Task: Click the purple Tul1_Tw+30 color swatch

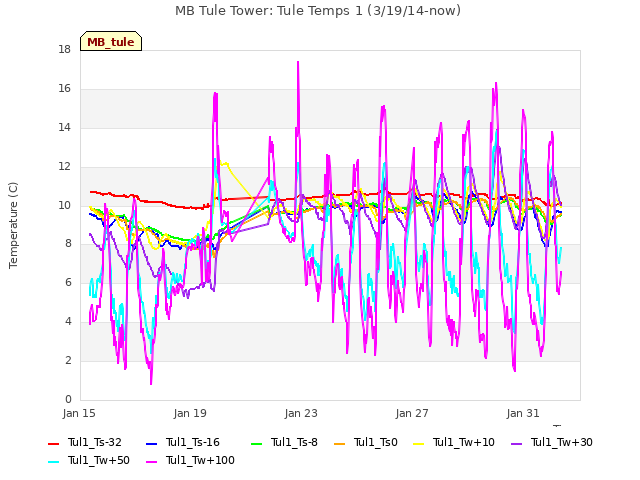Action: tap(517, 444)
